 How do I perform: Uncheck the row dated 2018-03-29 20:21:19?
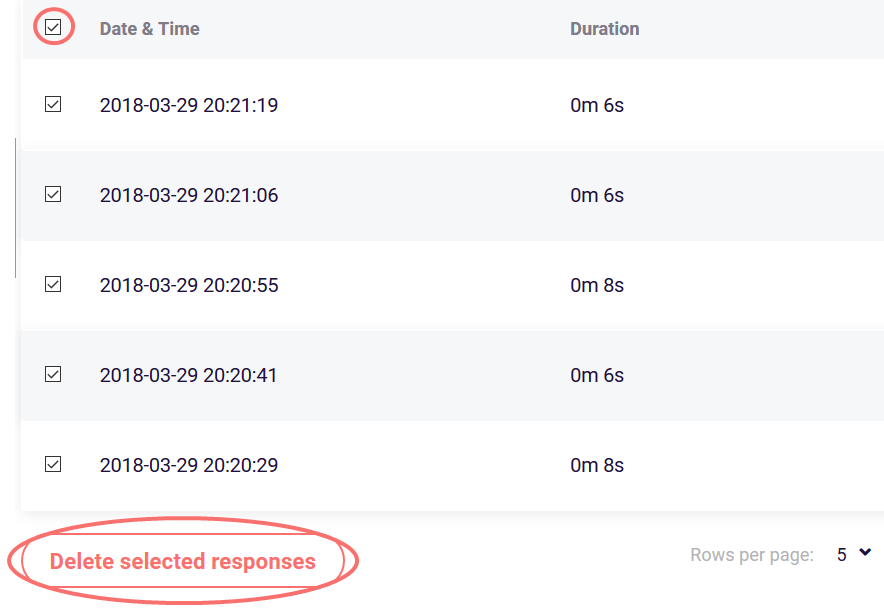point(53,104)
